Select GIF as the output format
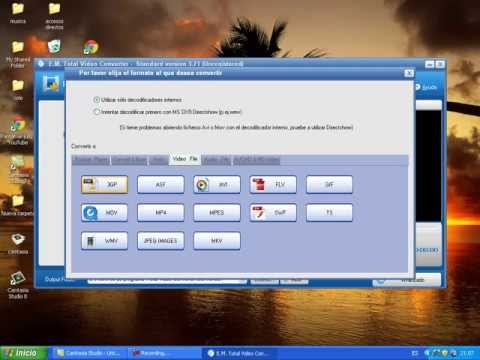Screen dimensions: 480x360 point(329,184)
